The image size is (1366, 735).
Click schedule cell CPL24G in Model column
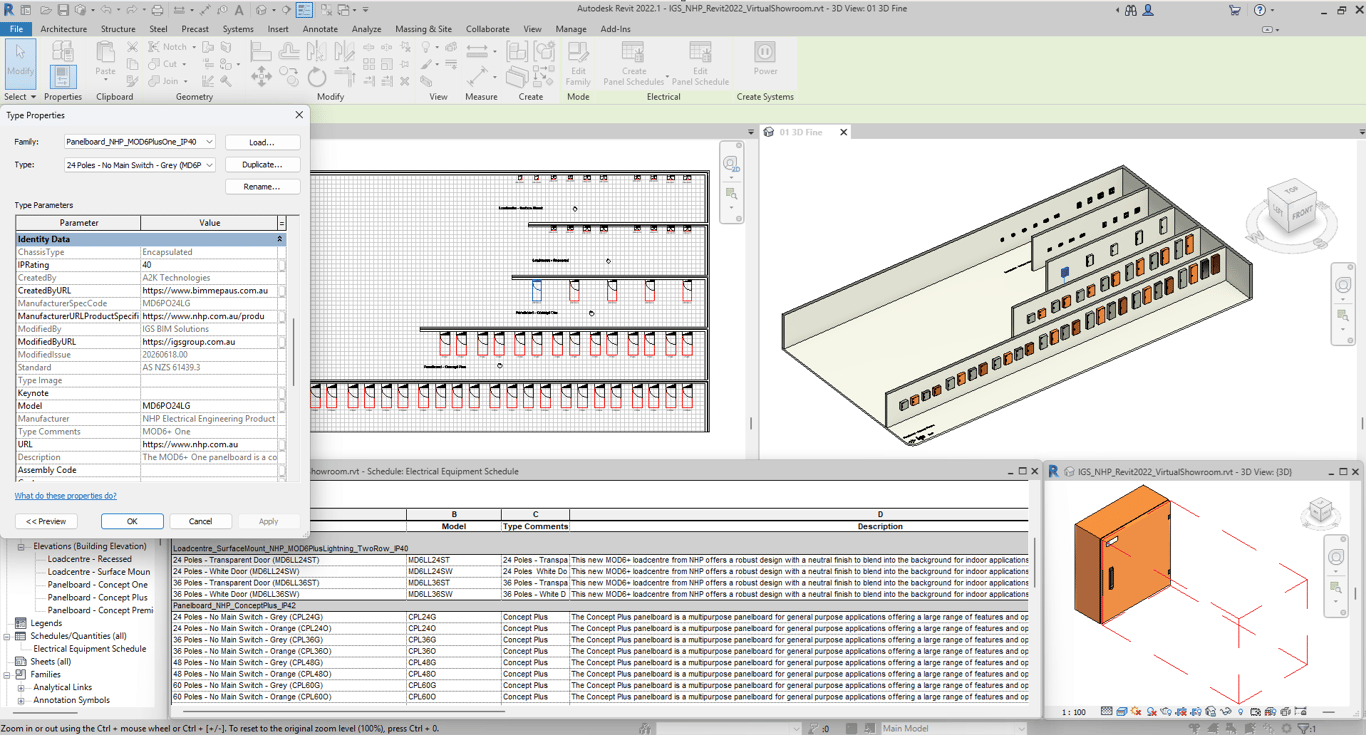coord(453,617)
